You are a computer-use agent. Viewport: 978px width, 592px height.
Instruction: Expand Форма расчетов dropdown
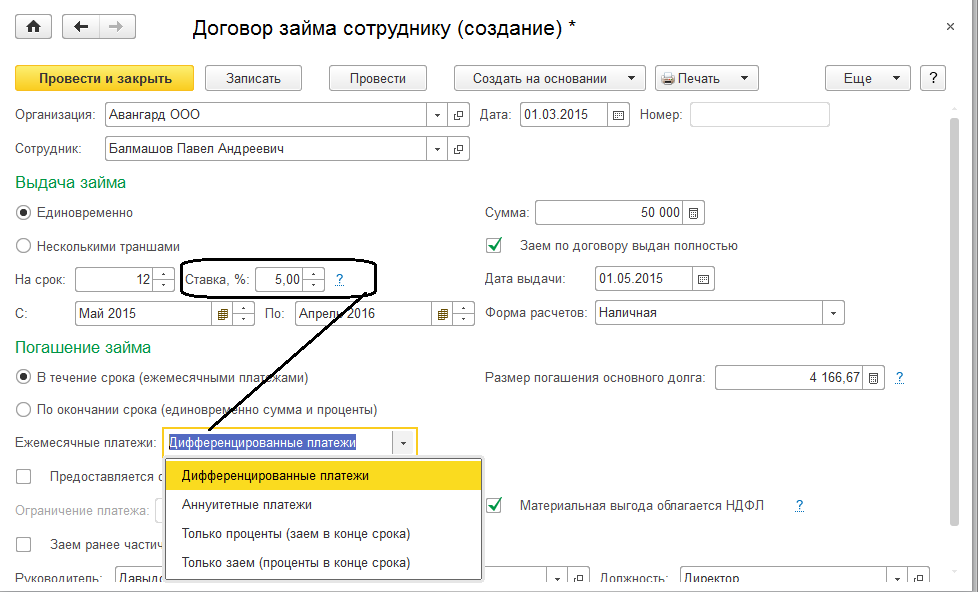click(833, 313)
